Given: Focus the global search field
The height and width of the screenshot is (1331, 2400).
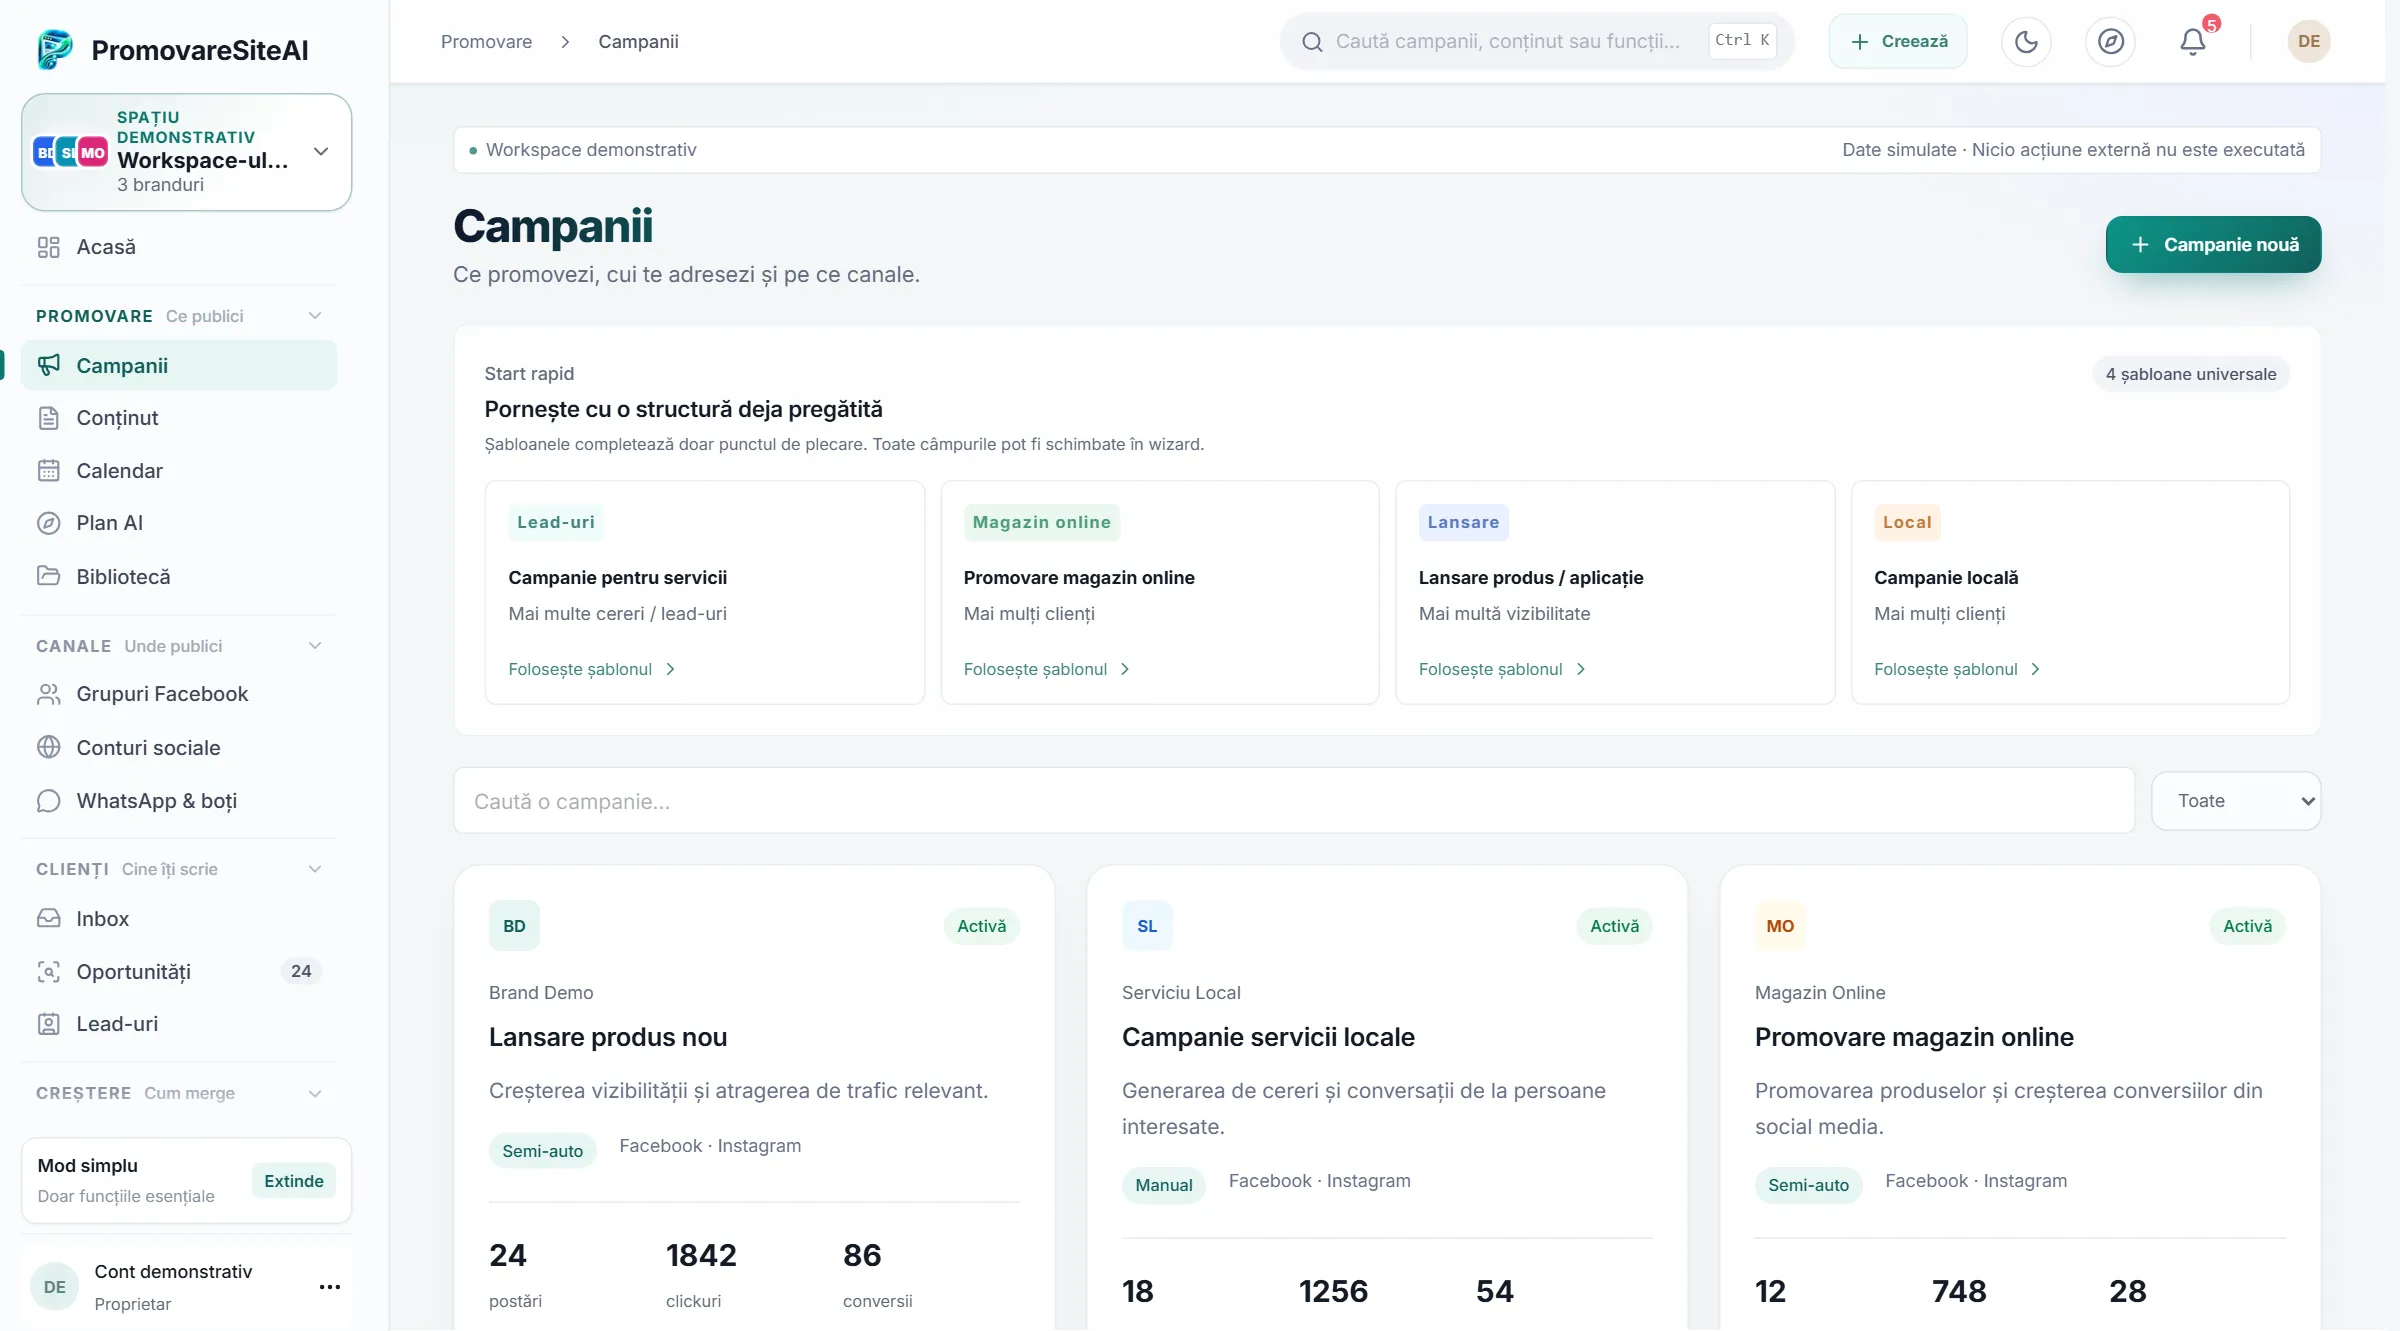Looking at the screenshot, I should tap(1537, 41).
